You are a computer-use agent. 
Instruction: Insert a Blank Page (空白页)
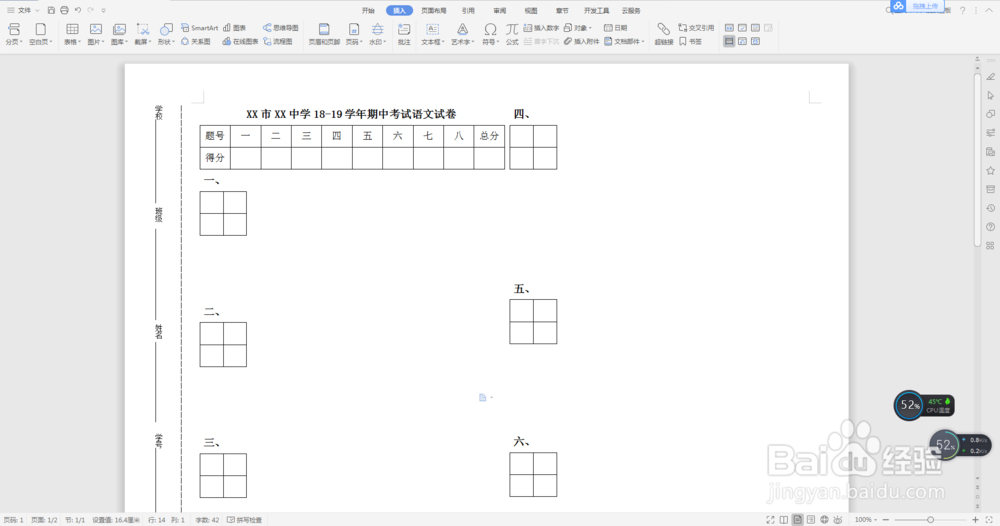tap(40, 34)
